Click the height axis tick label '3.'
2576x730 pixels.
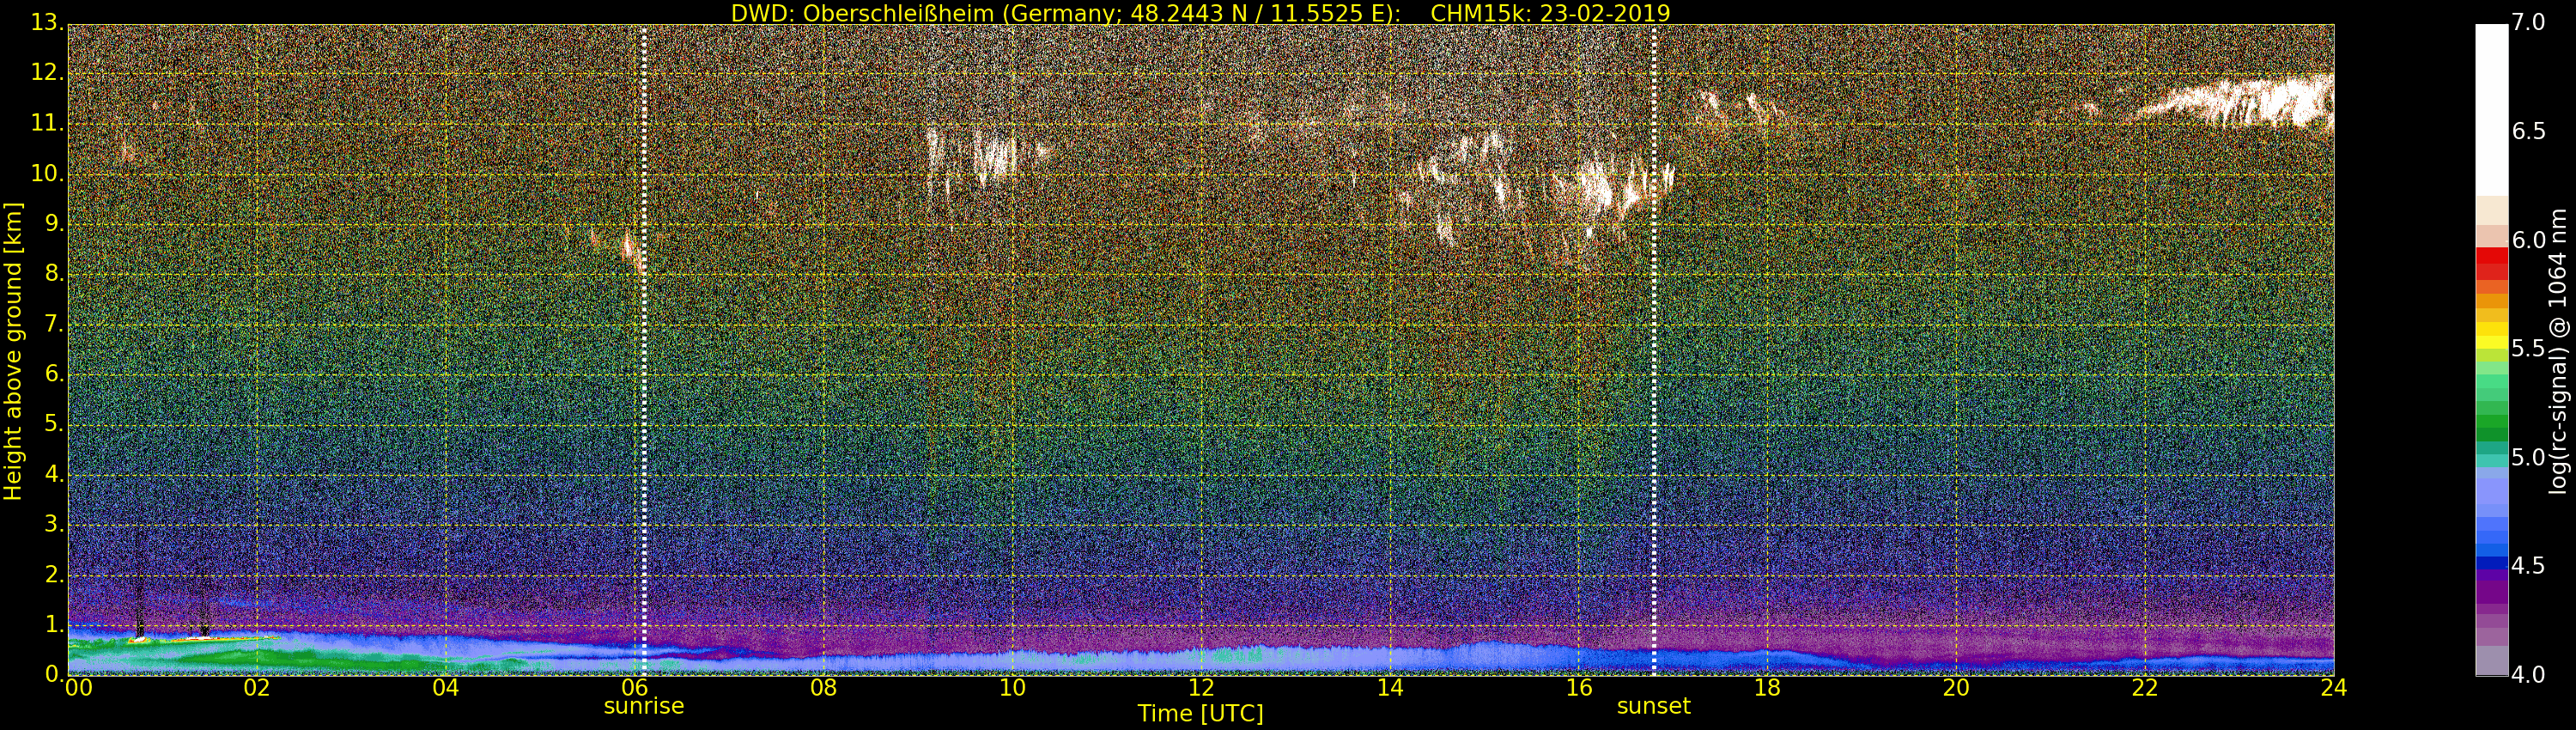(x=54, y=524)
